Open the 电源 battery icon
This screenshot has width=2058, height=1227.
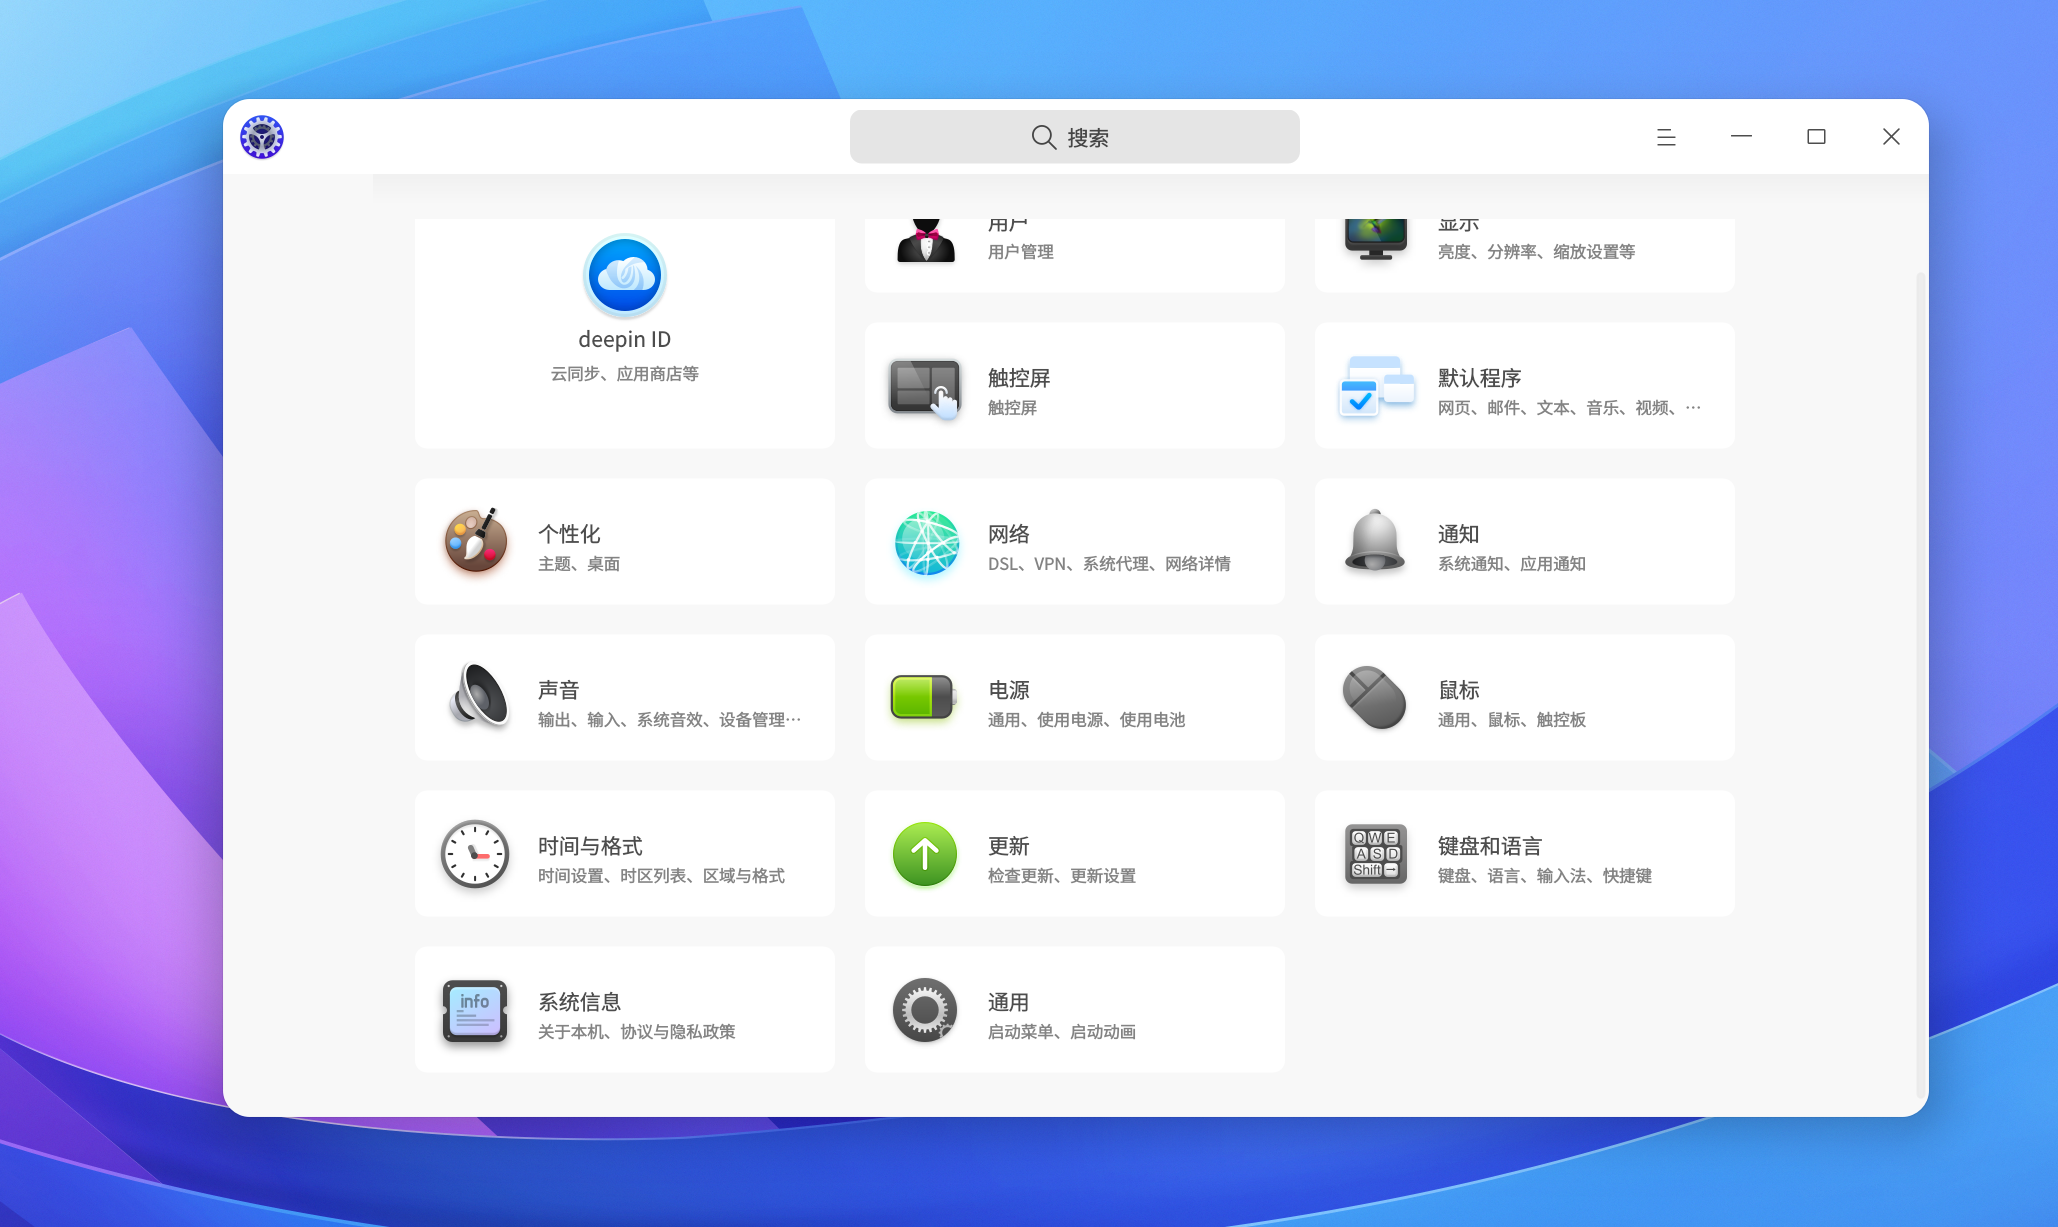coord(923,697)
